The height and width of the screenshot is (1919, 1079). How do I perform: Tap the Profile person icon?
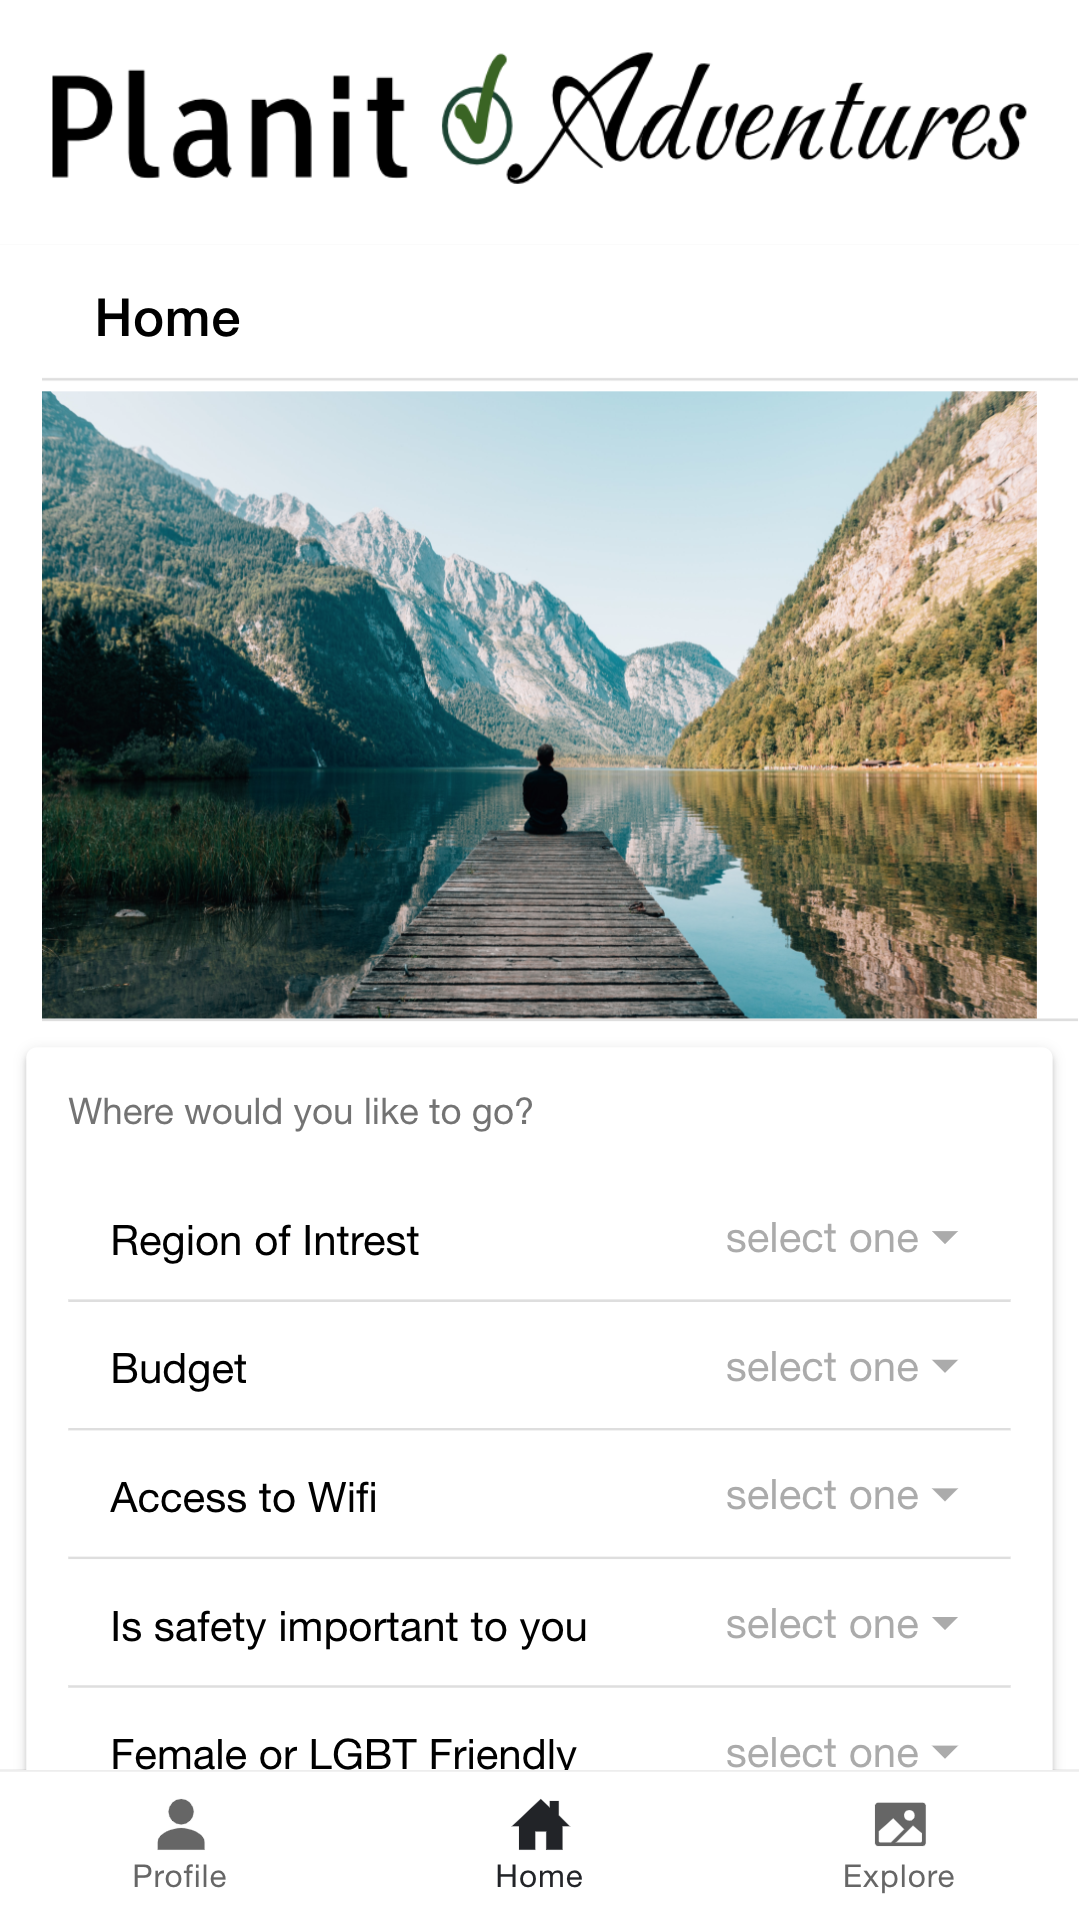[x=180, y=1824]
